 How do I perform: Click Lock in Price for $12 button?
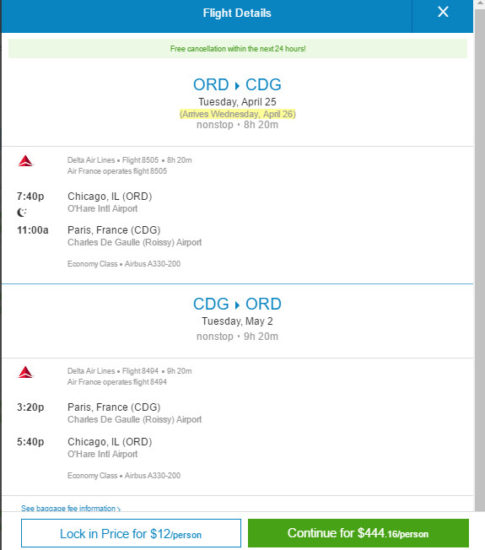pyautogui.click(x=131, y=533)
